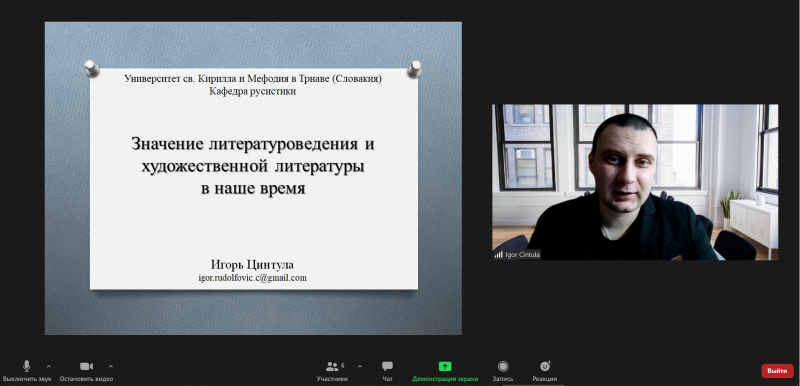Click Кафедра русистики line on slide
Screen dimensions: 800x386
(252, 91)
